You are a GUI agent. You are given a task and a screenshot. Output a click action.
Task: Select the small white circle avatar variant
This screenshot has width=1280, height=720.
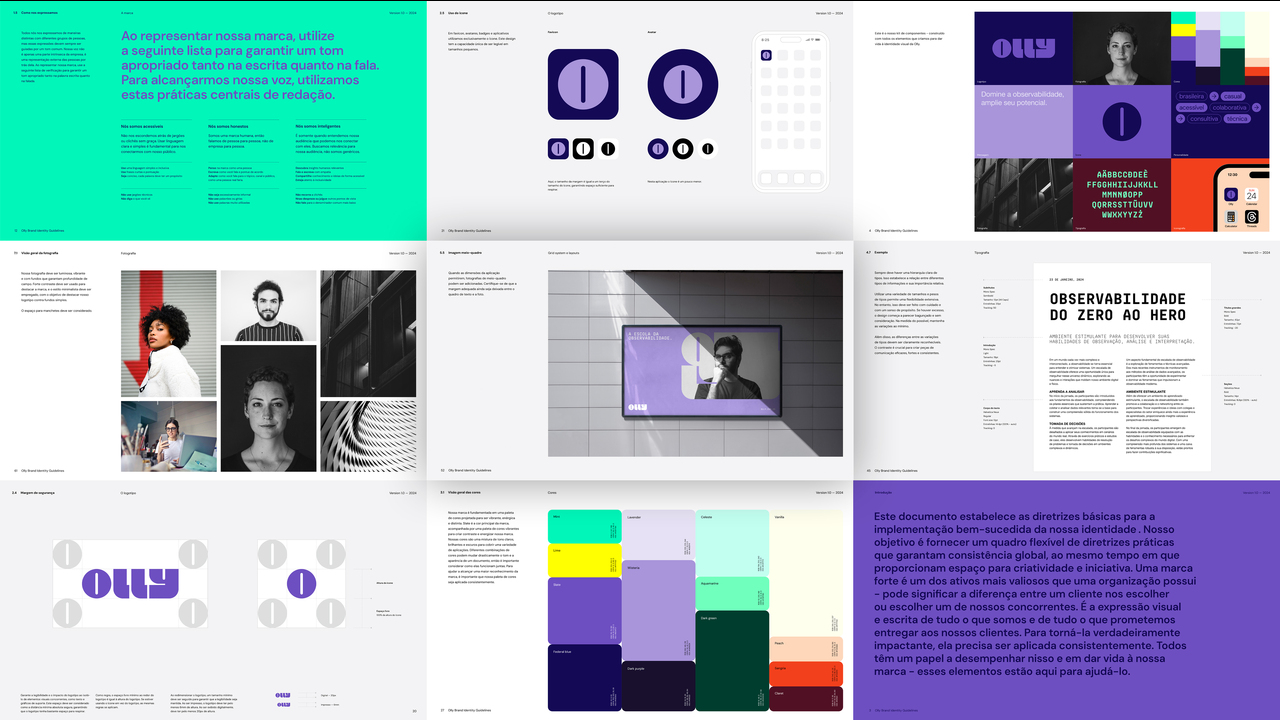click(x=706, y=149)
